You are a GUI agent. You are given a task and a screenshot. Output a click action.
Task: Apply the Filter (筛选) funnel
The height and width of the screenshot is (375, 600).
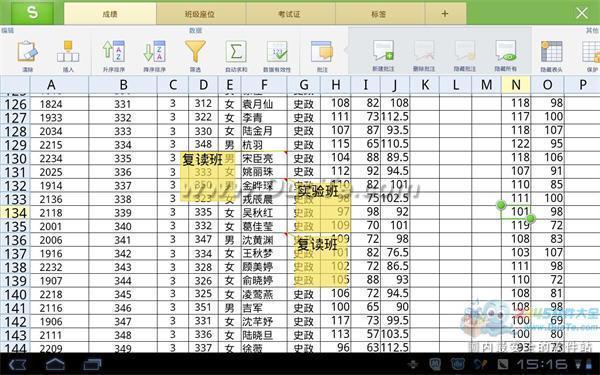195,56
